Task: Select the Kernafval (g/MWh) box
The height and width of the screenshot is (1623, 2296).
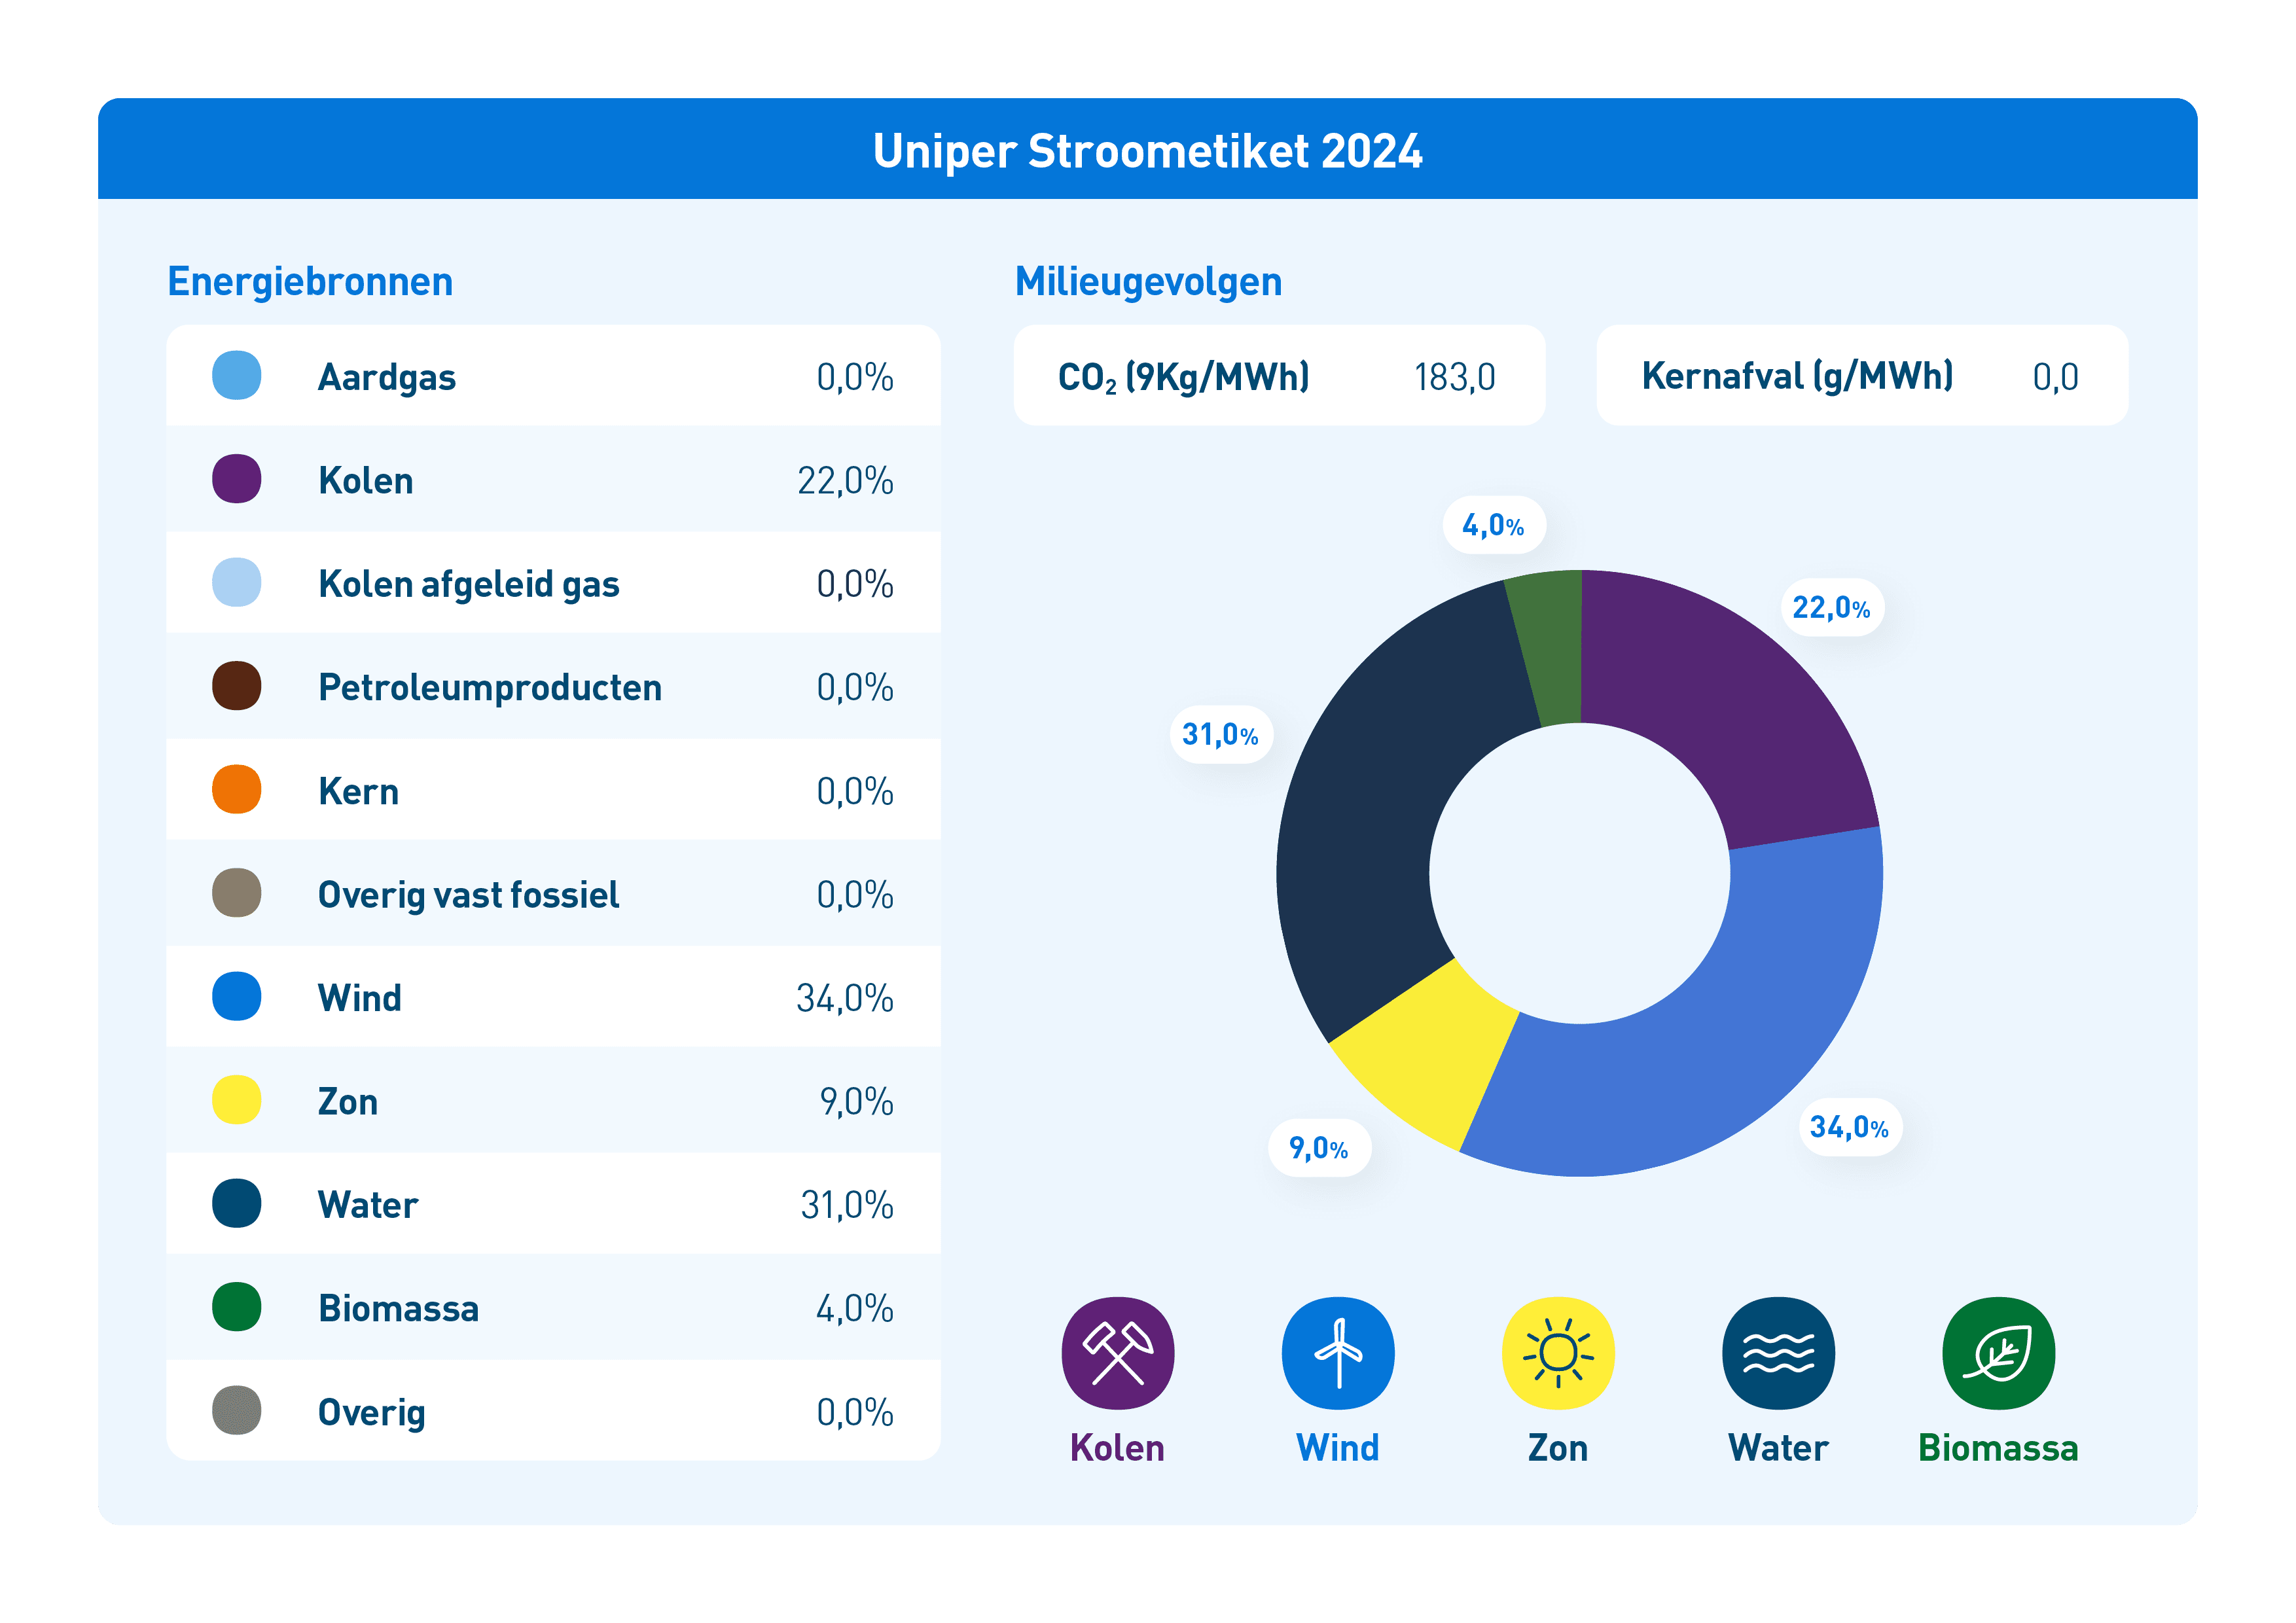Action: pos(1862,376)
